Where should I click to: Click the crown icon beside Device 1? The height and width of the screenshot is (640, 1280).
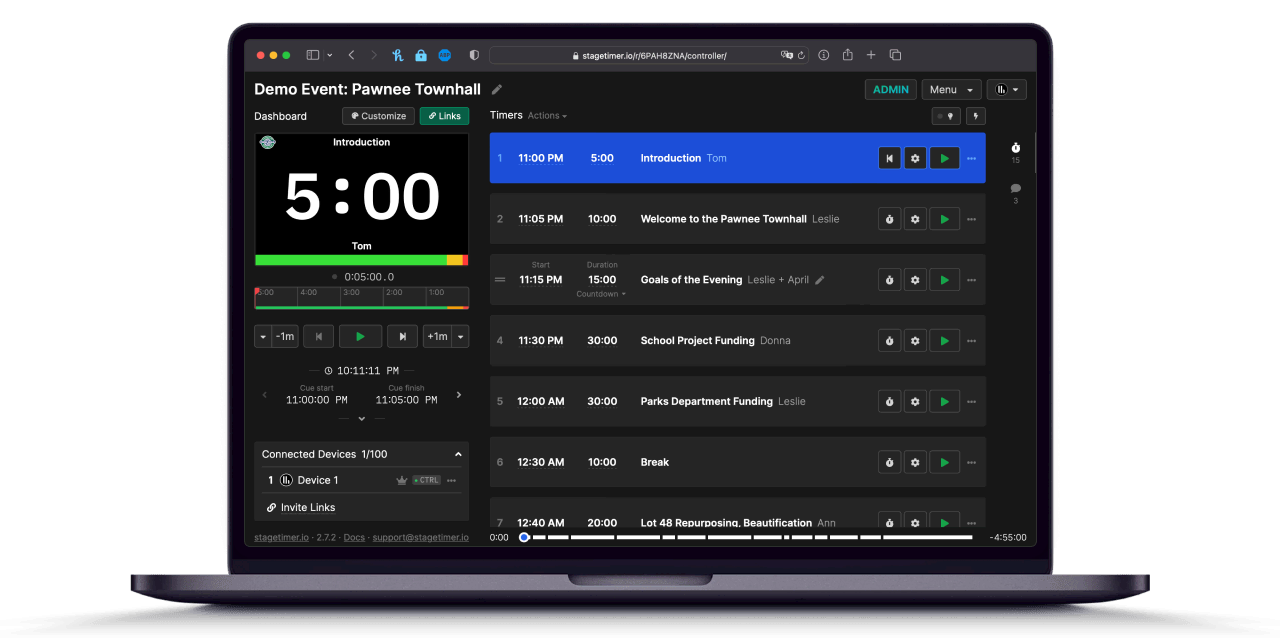(400, 480)
